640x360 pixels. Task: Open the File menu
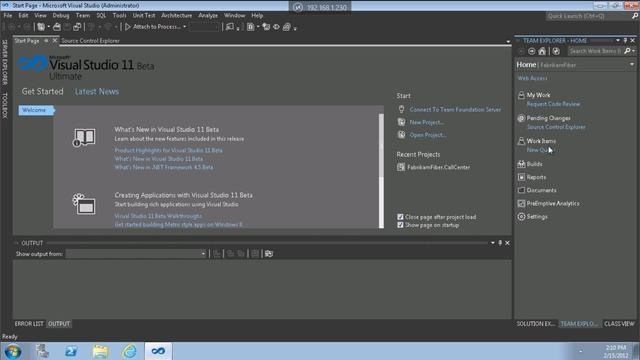click(x=8, y=16)
